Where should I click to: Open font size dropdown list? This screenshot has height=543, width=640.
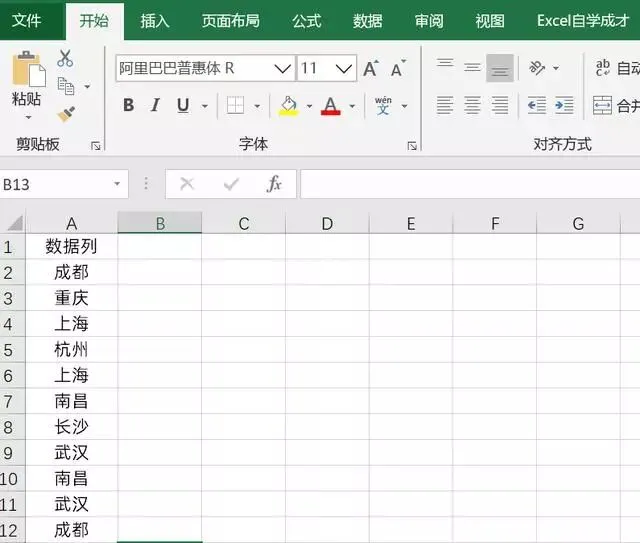[344, 68]
